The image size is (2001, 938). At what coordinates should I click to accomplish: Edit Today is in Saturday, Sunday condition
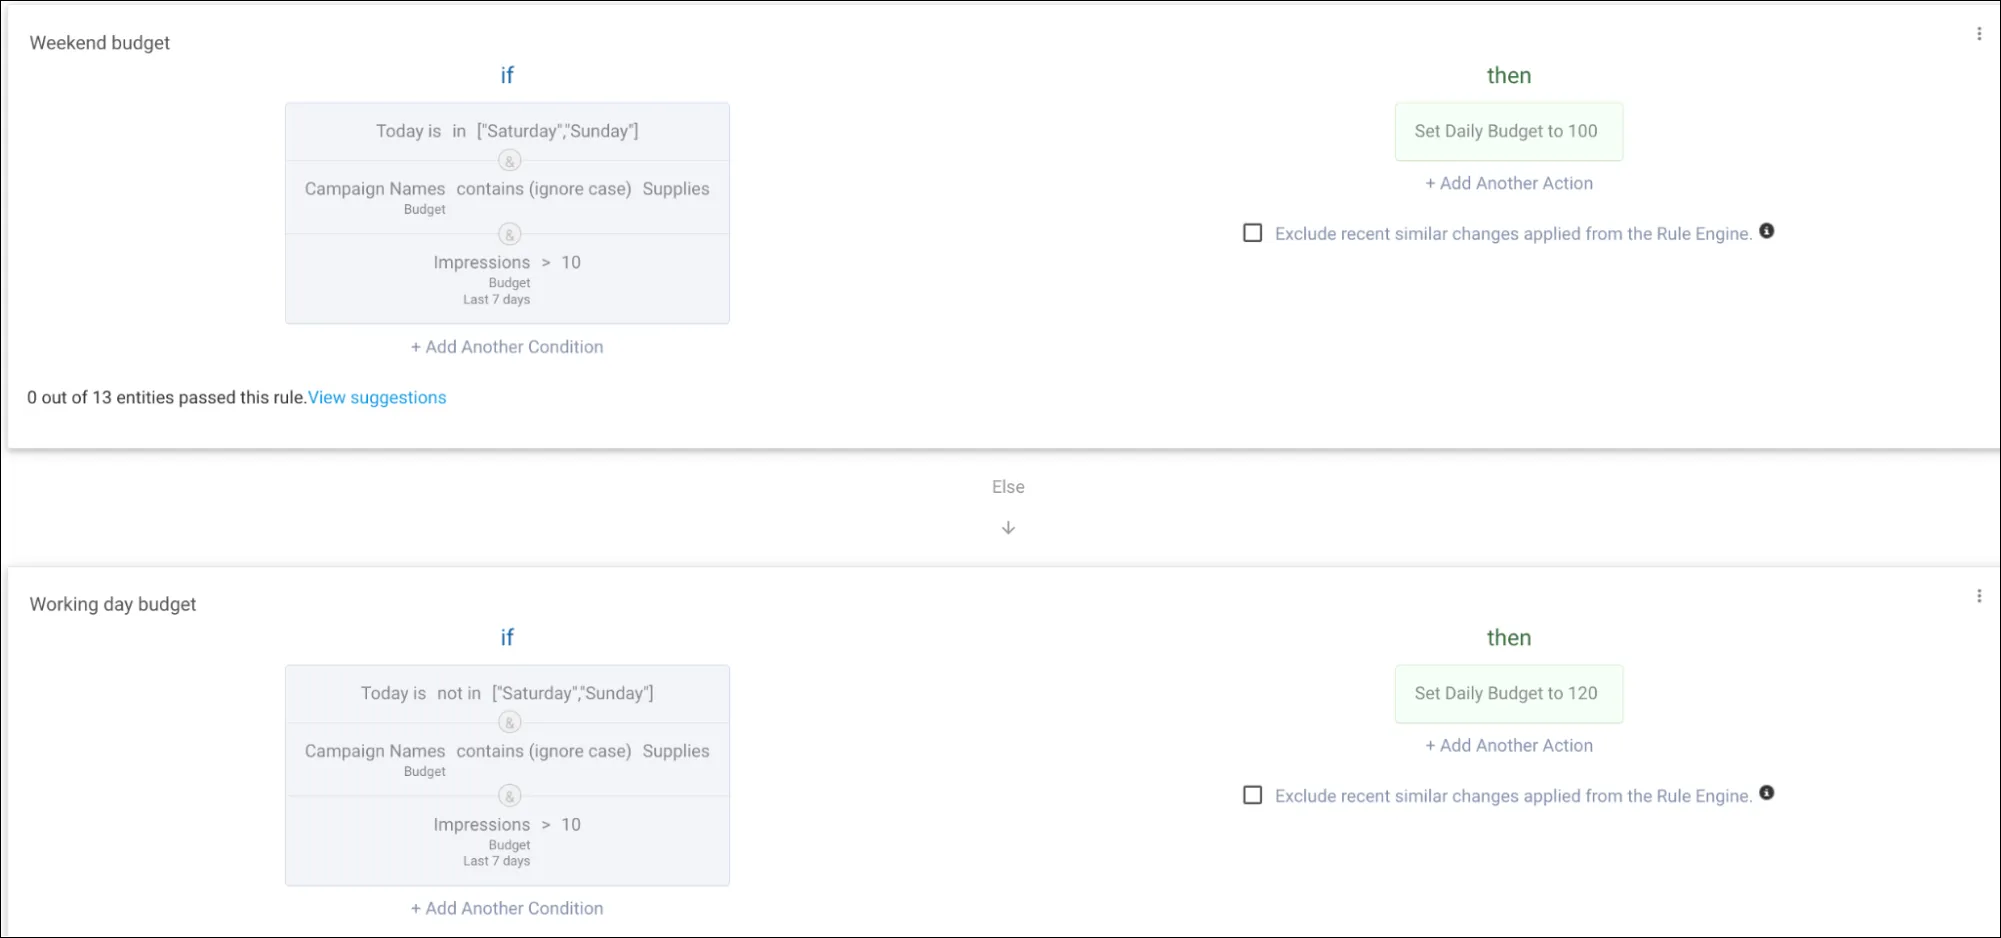tap(507, 131)
